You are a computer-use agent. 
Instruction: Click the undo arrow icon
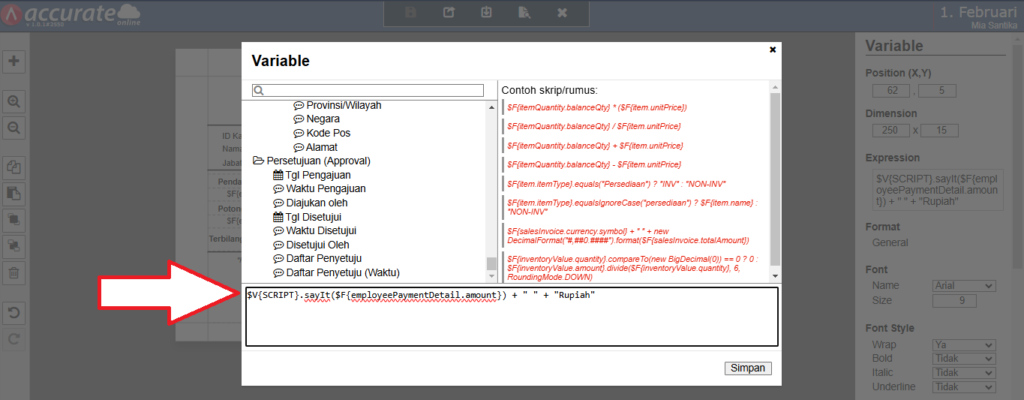click(x=15, y=313)
